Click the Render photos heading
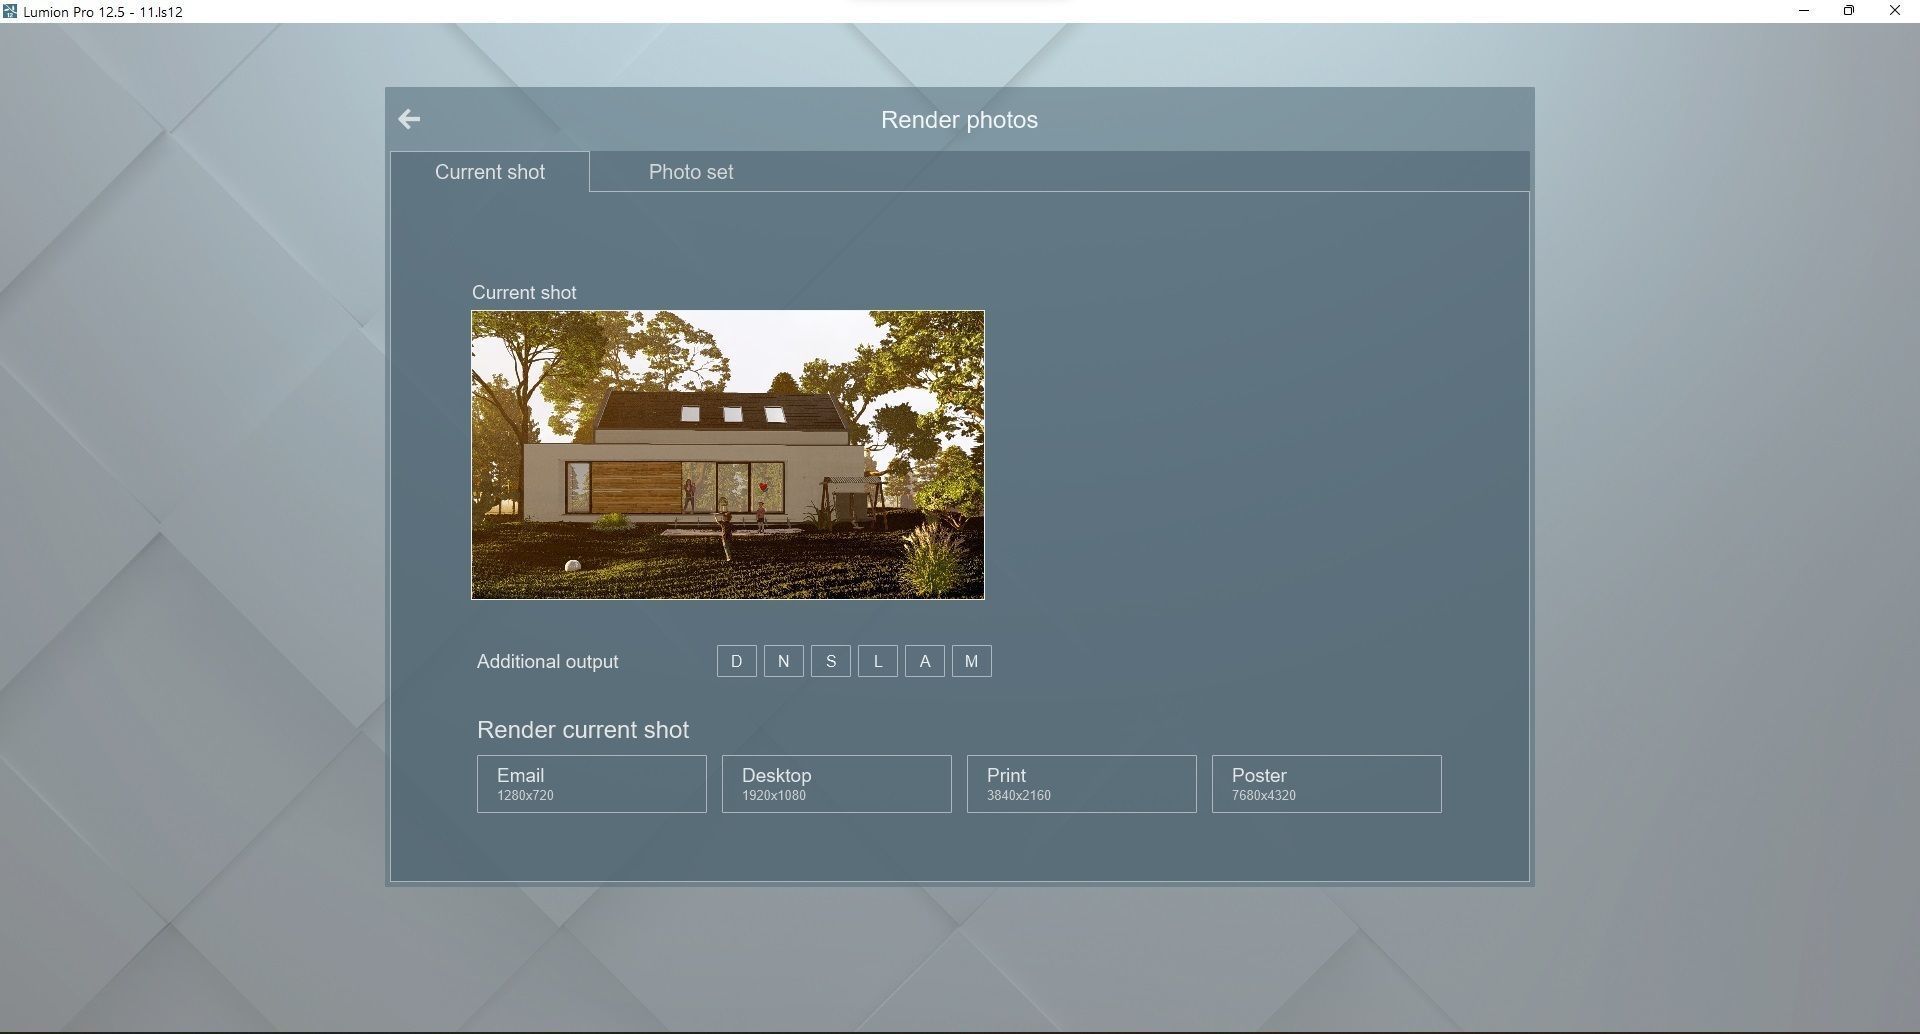 [x=959, y=120]
